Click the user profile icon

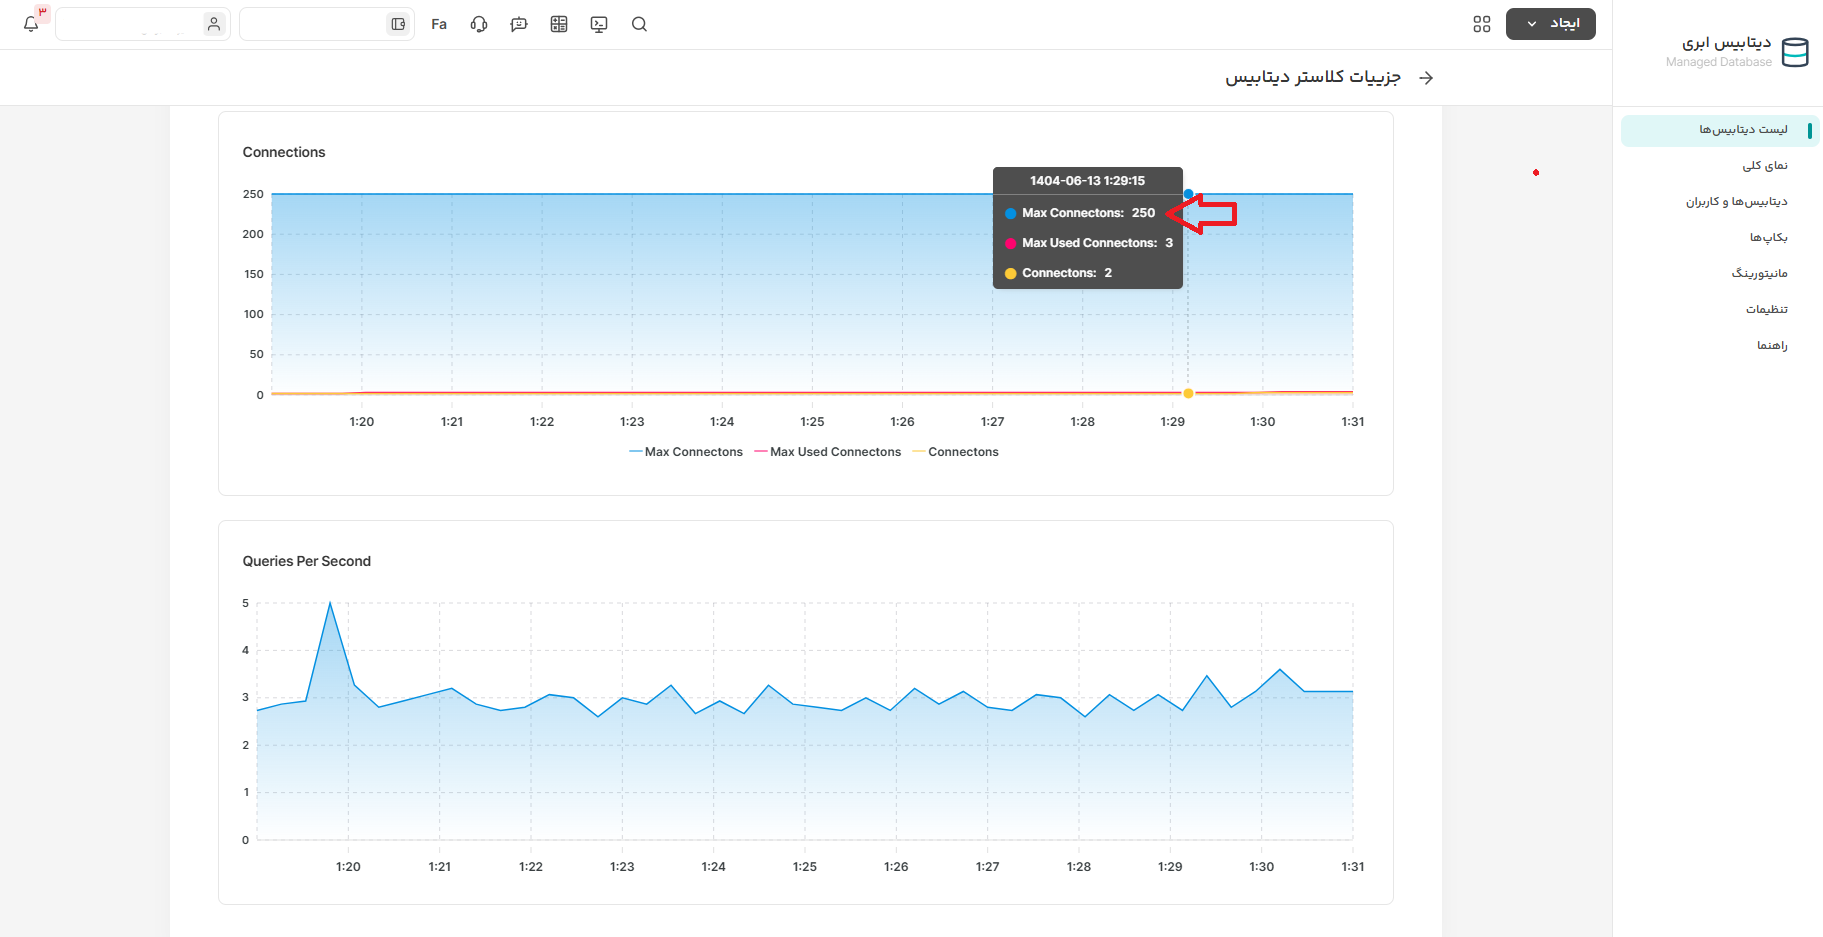[213, 24]
